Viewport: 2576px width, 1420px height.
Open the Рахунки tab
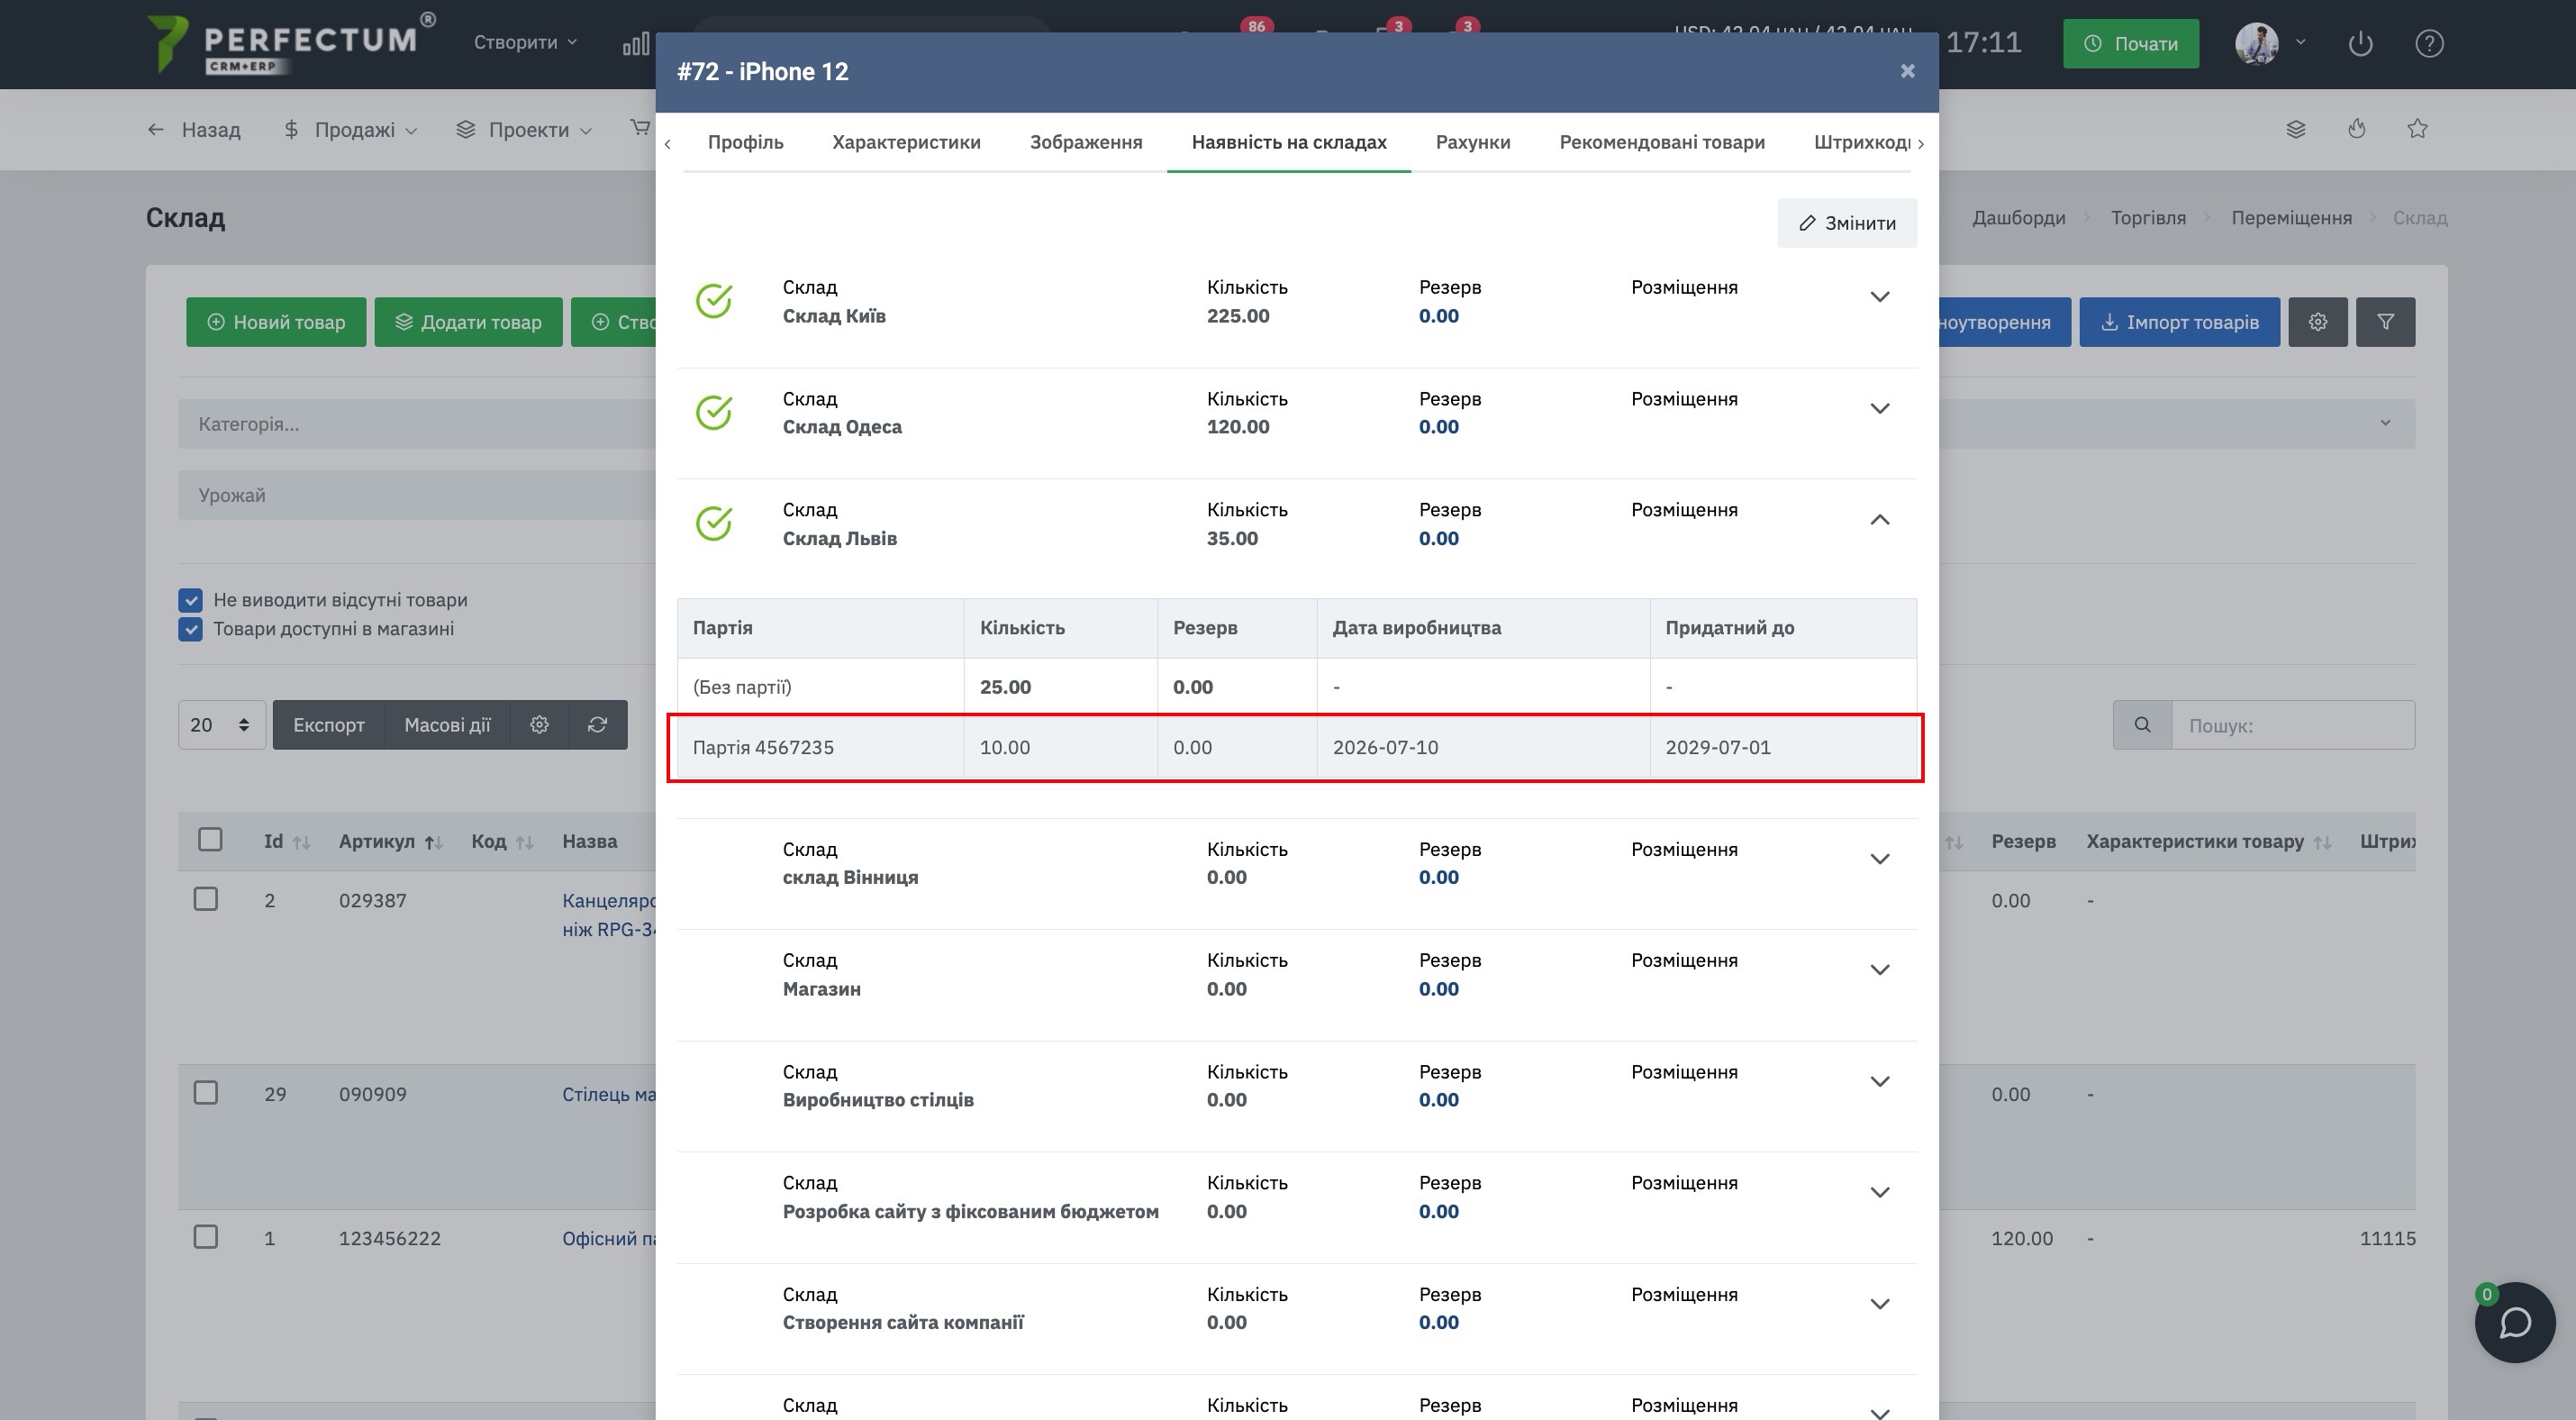coord(1472,142)
